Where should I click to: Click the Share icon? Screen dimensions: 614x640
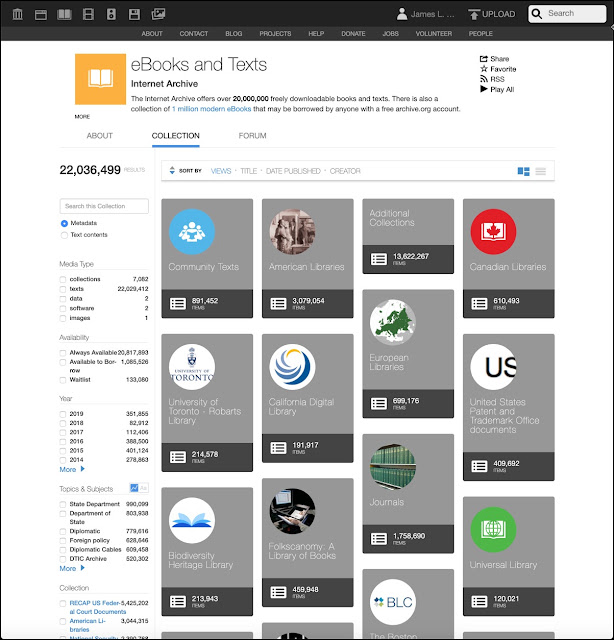coord(484,59)
